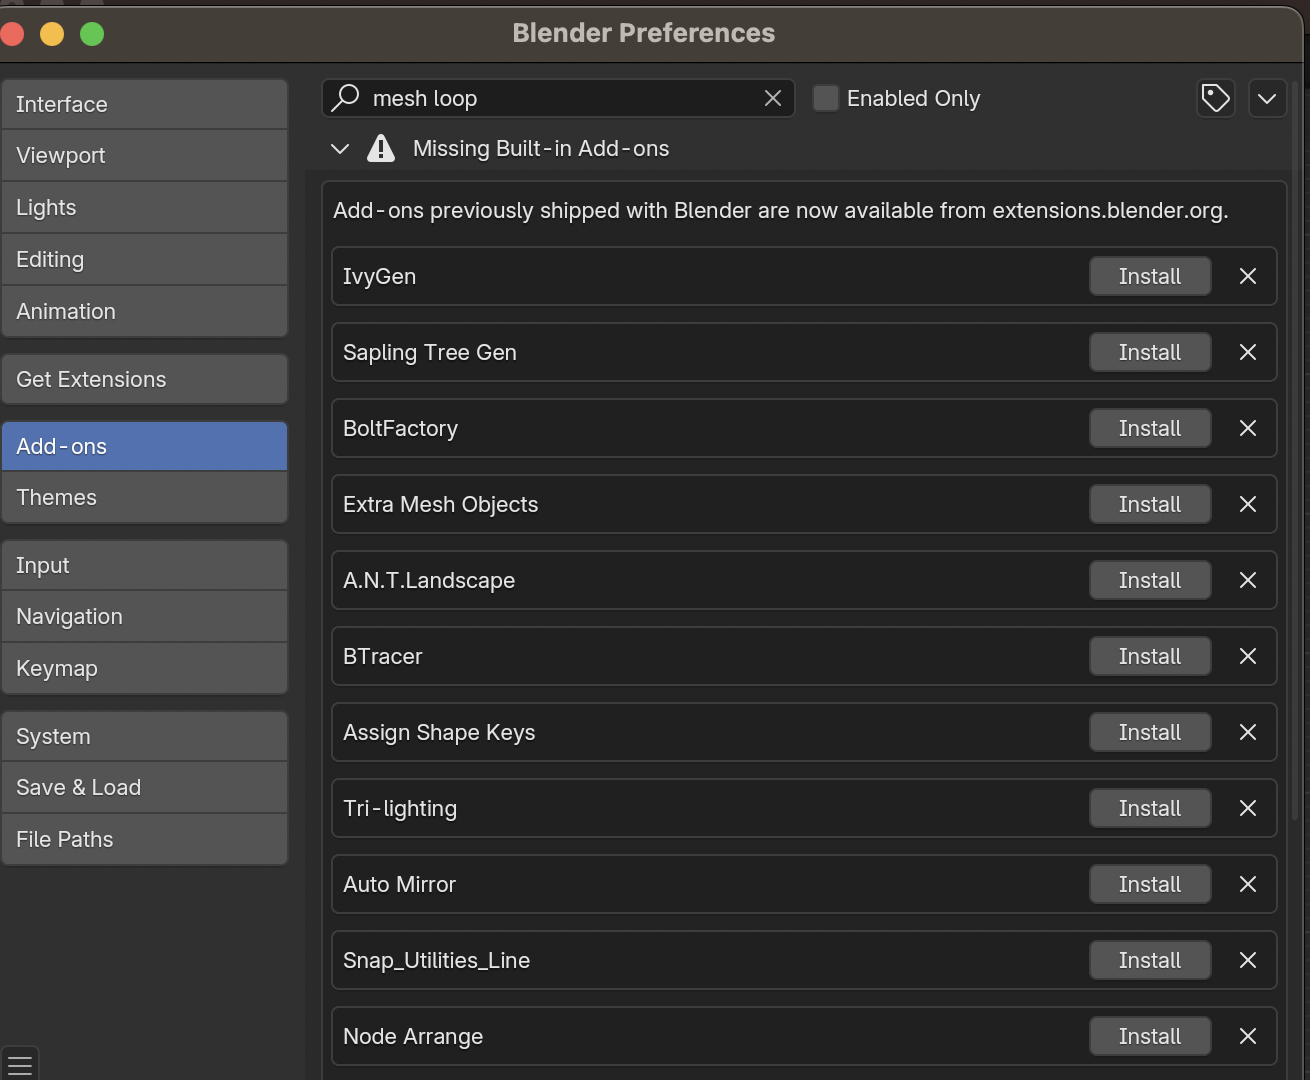The height and width of the screenshot is (1080, 1310).
Task: Open the add-ons settings dropdown arrow
Action: click(1267, 98)
